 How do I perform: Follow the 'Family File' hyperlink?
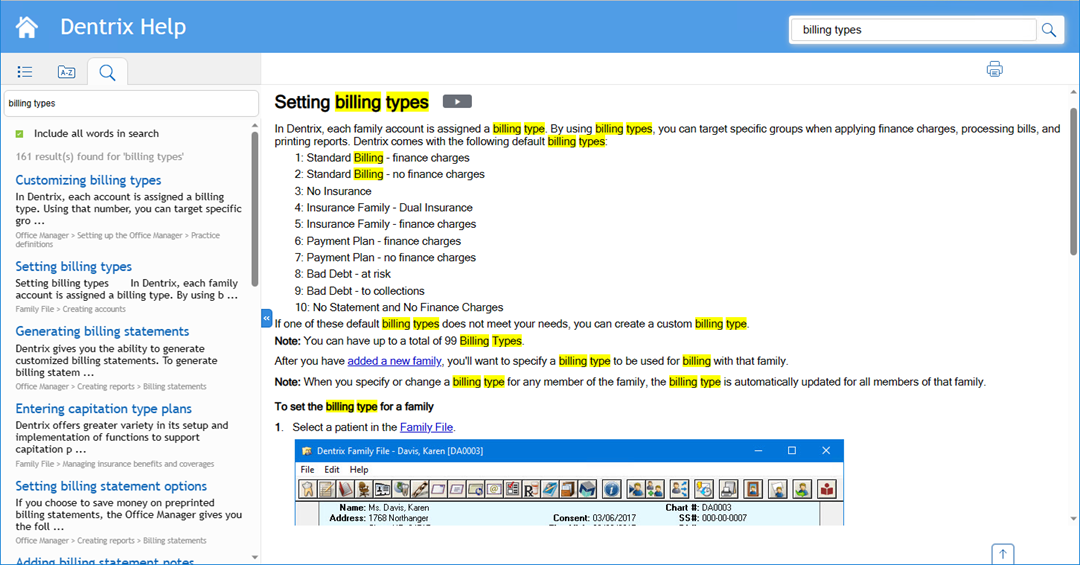(x=426, y=427)
